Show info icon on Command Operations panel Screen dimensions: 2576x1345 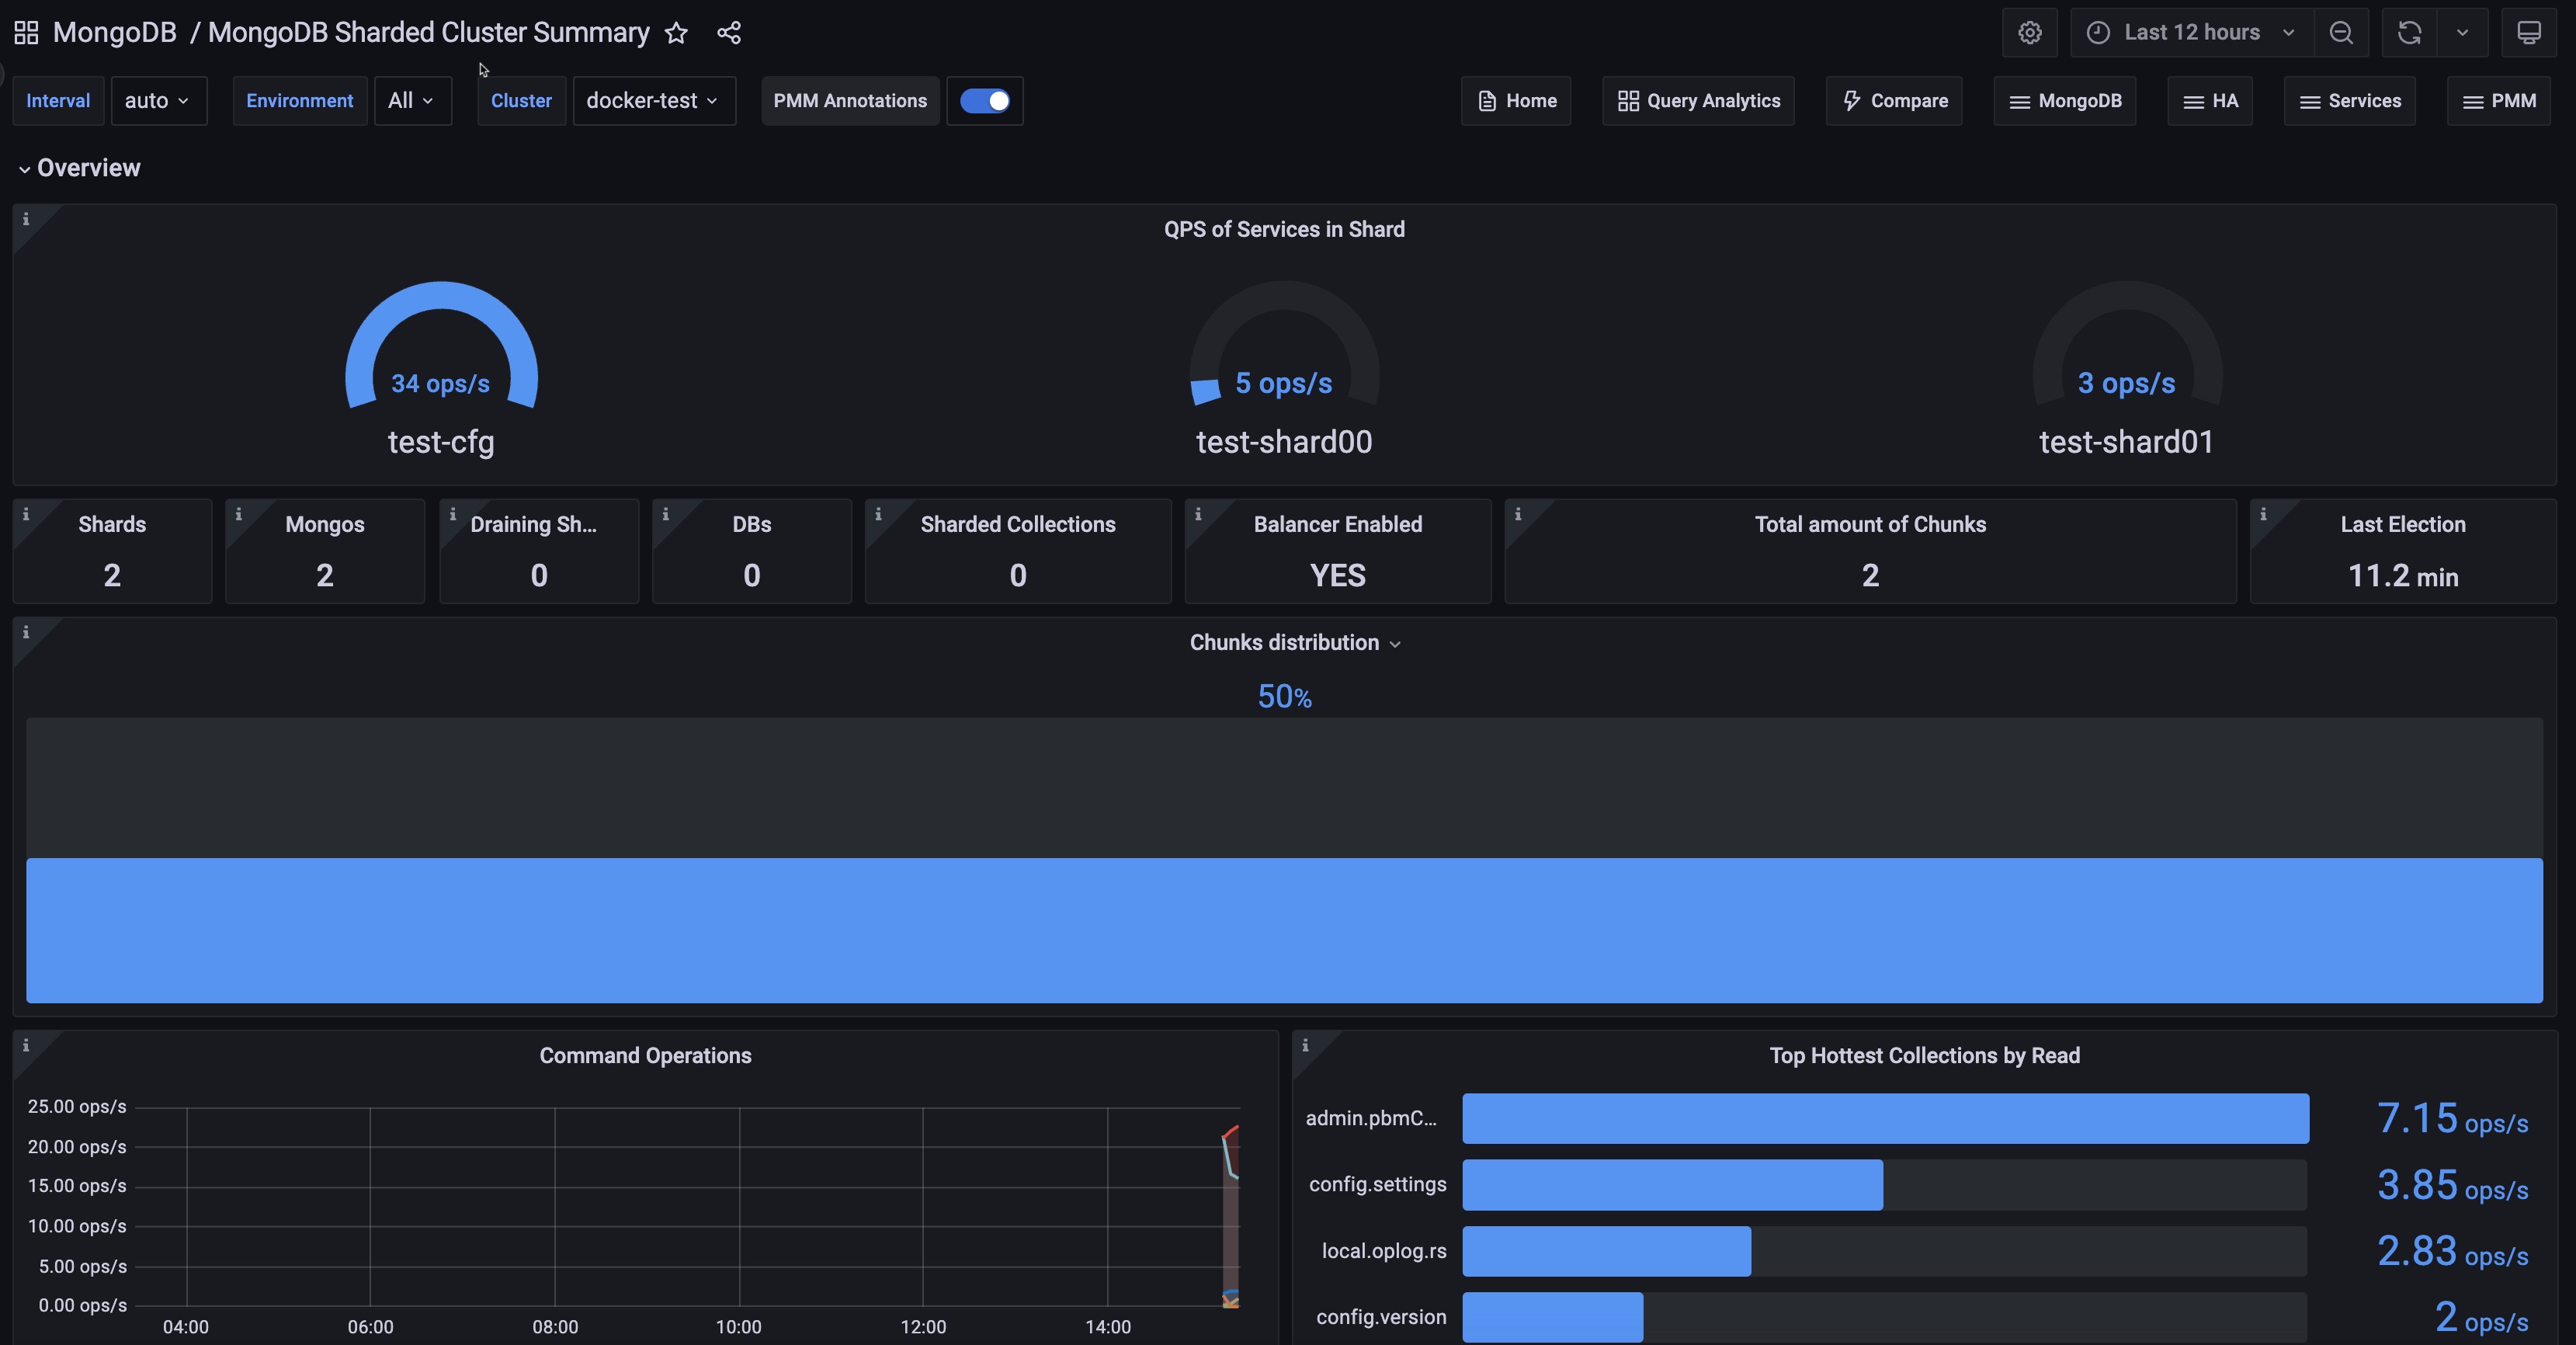(x=26, y=1045)
